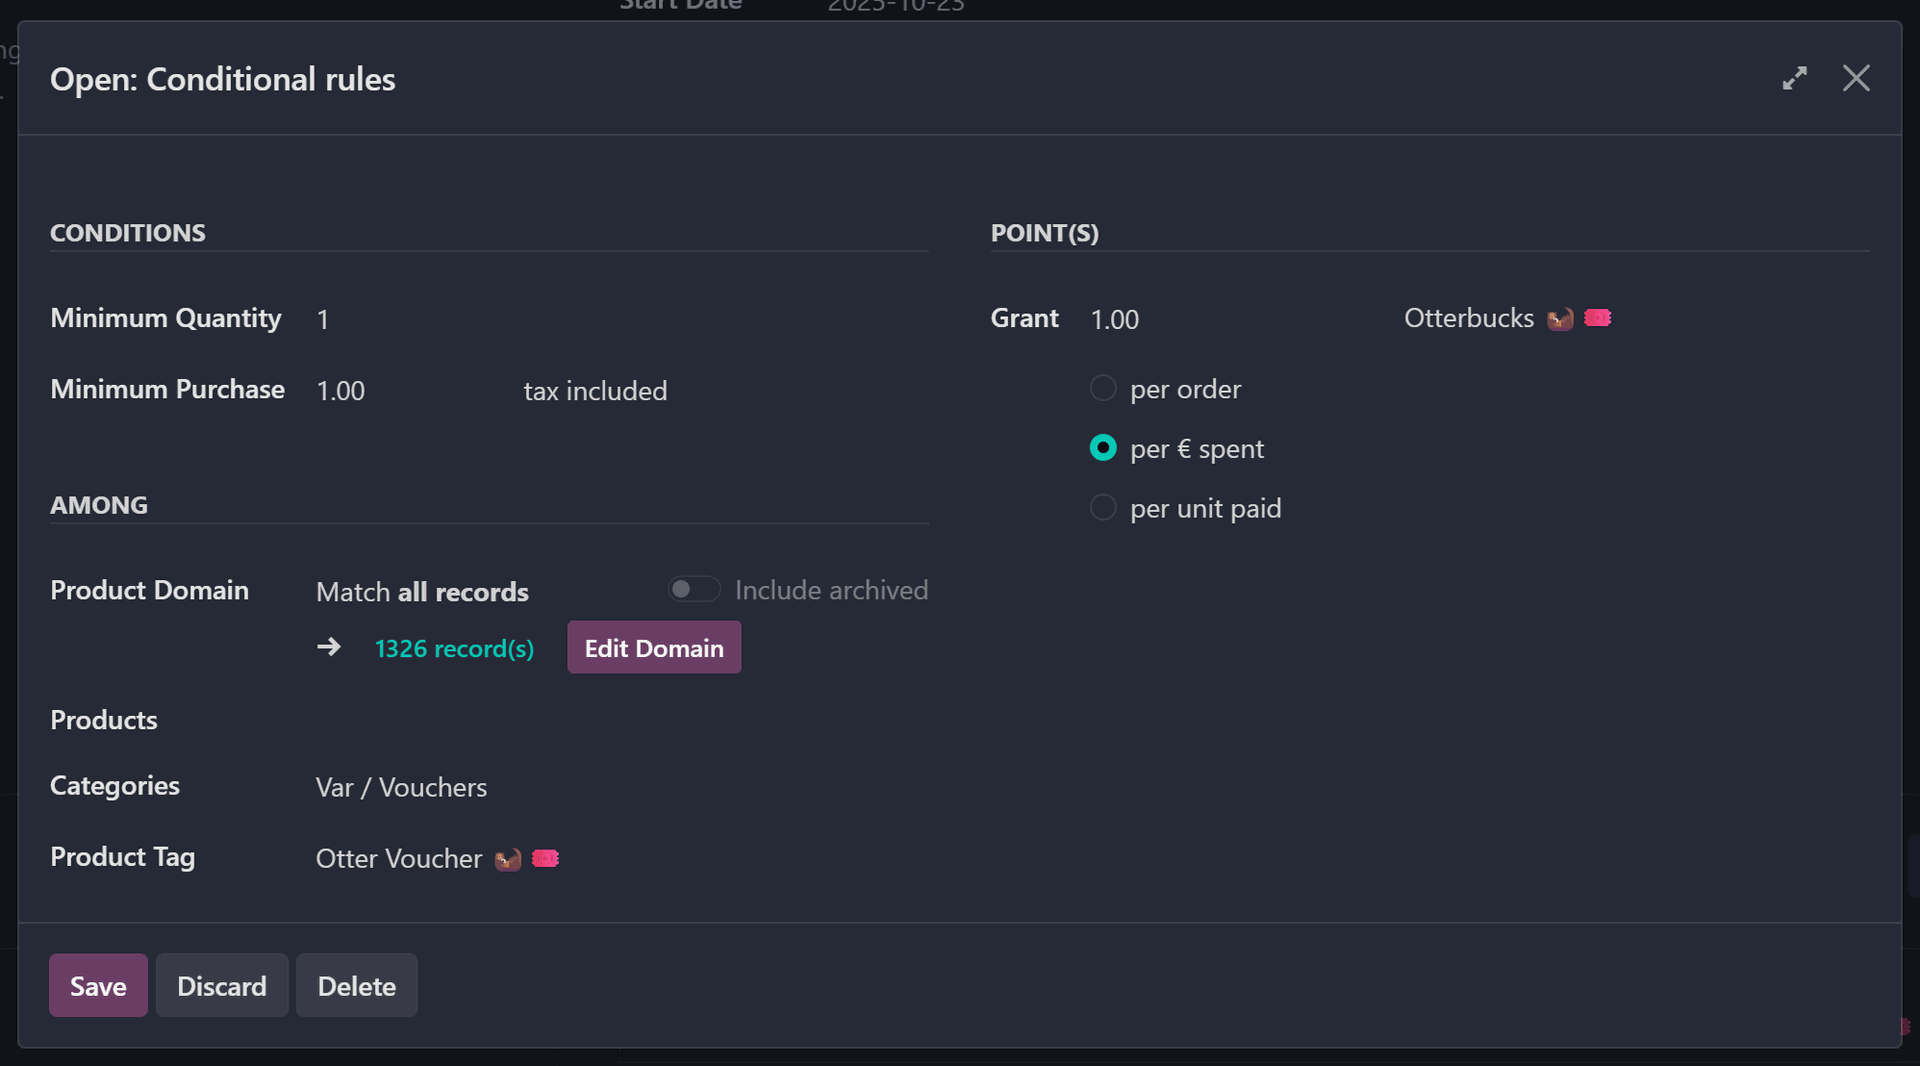Choose the "per unit paid" radio option
This screenshot has height=1066, width=1920.
pyautogui.click(x=1103, y=508)
